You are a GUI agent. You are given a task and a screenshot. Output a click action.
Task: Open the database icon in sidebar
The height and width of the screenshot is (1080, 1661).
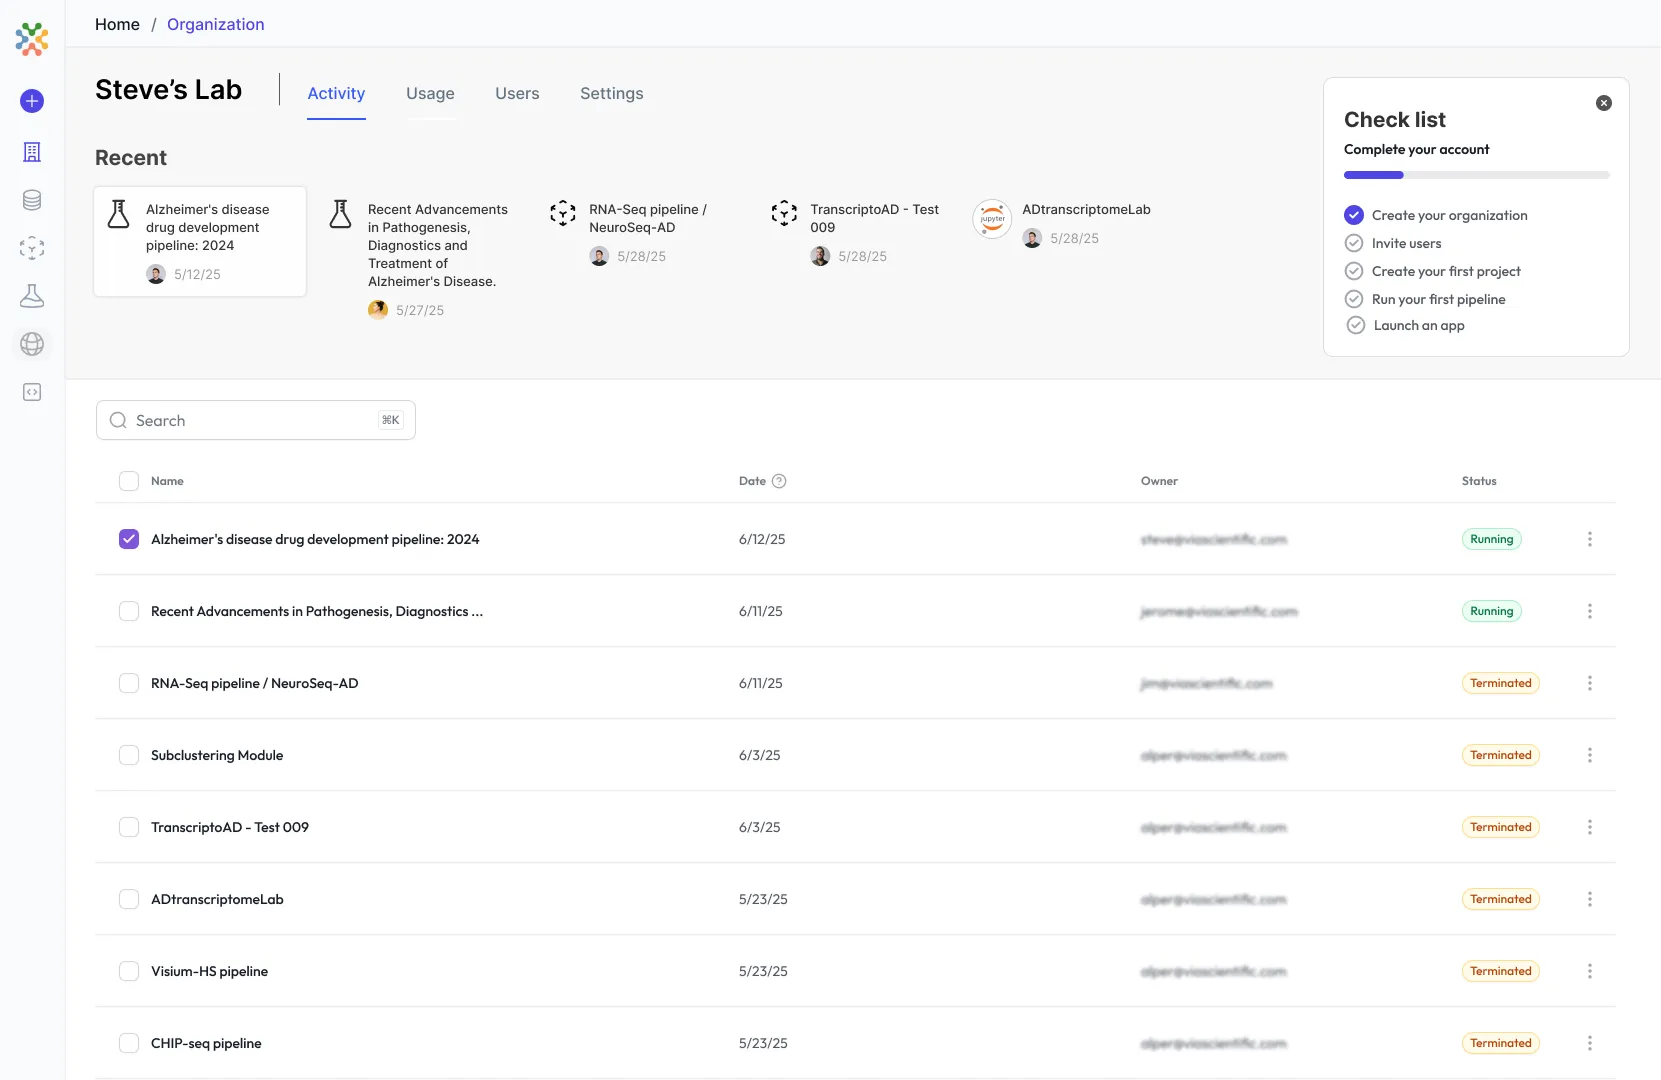(x=32, y=200)
